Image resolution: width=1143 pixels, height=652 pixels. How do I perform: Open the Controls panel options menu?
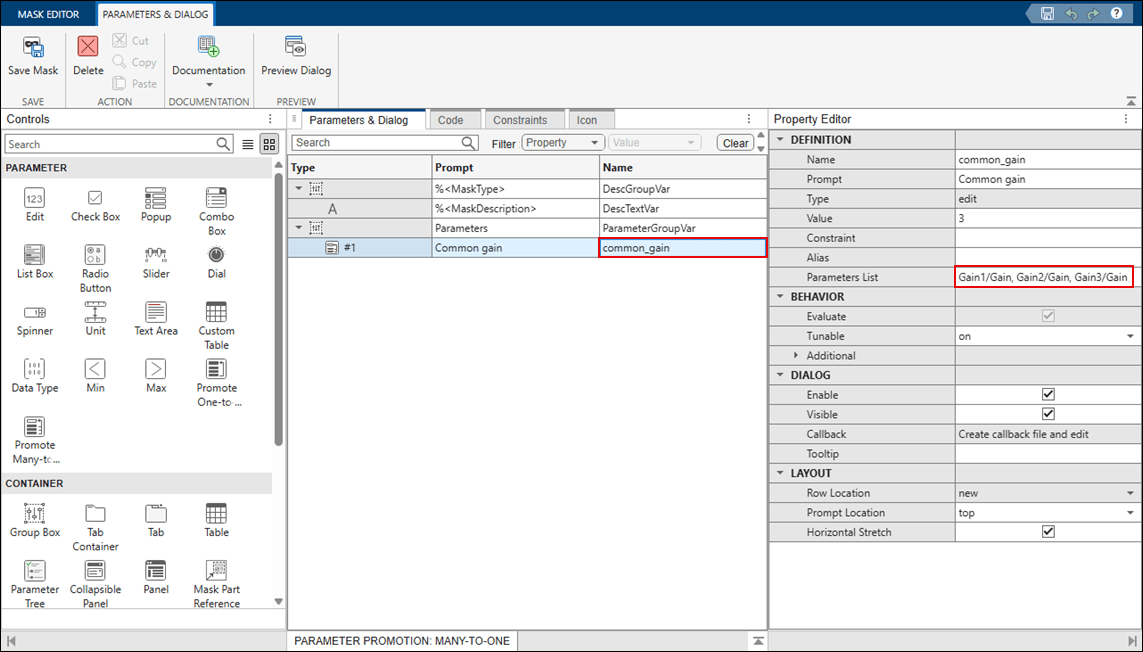click(x=270, y=119)
